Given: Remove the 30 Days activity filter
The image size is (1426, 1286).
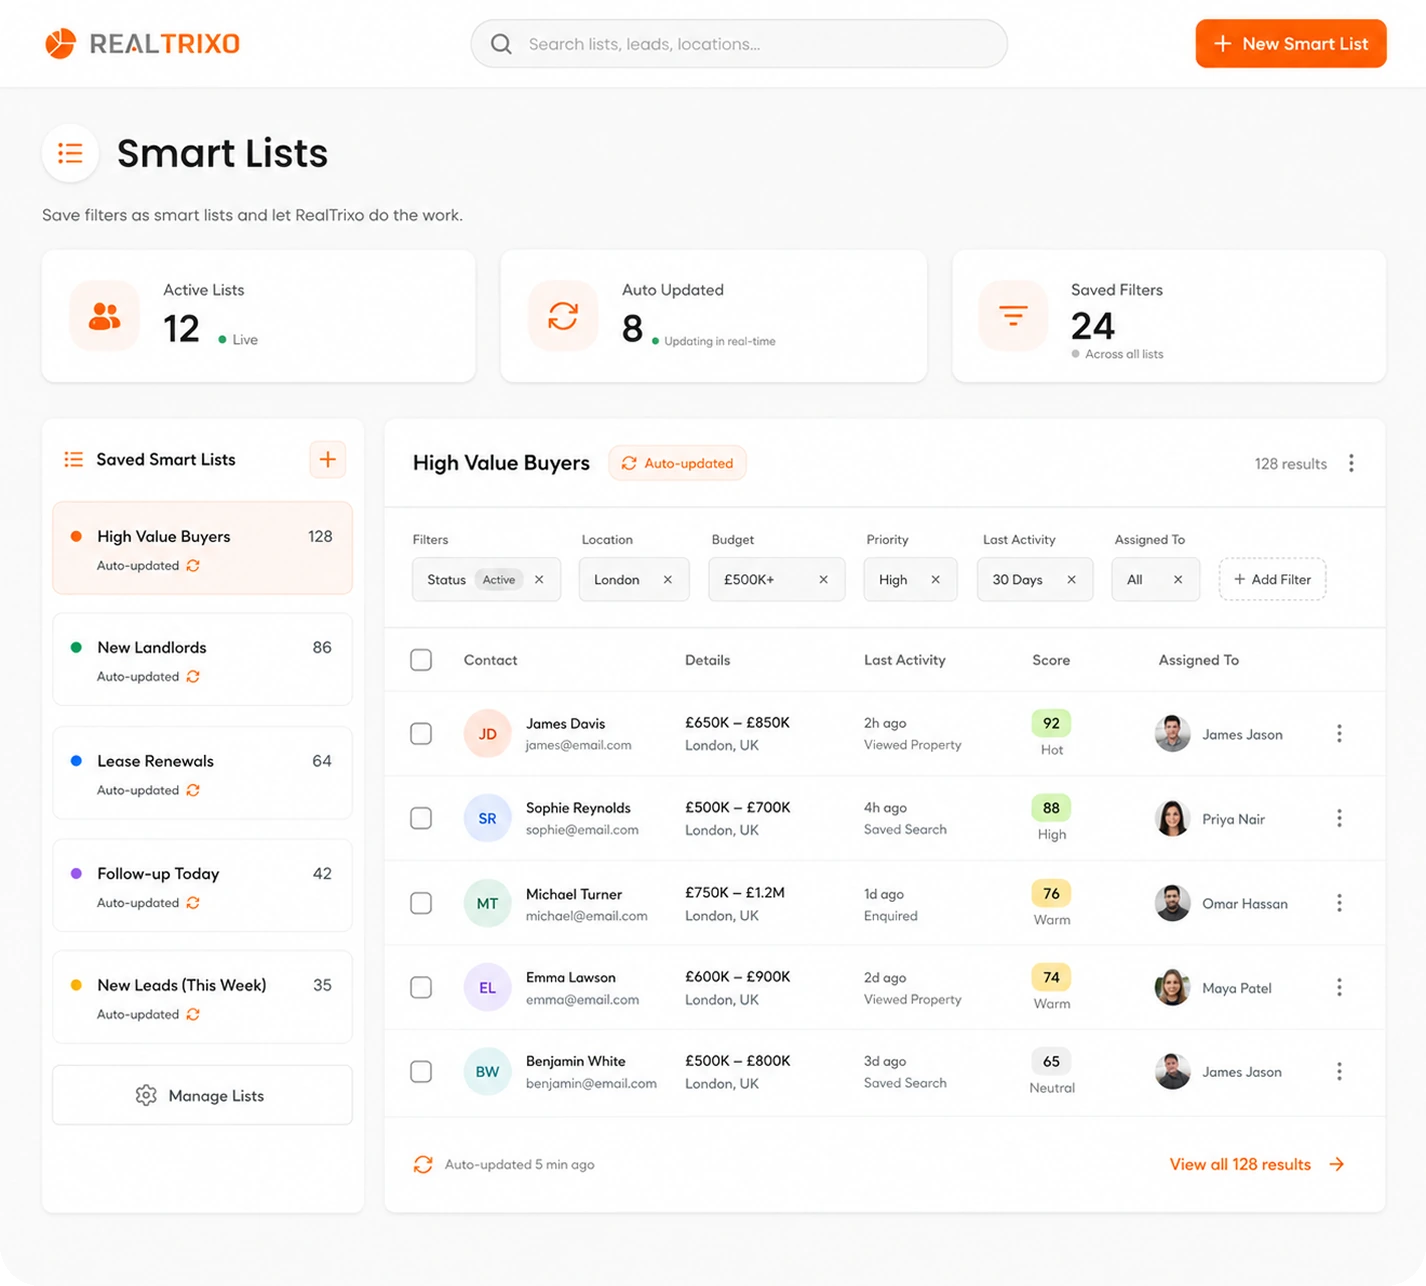Looking at the screenshot, I should click(1071, 580).
